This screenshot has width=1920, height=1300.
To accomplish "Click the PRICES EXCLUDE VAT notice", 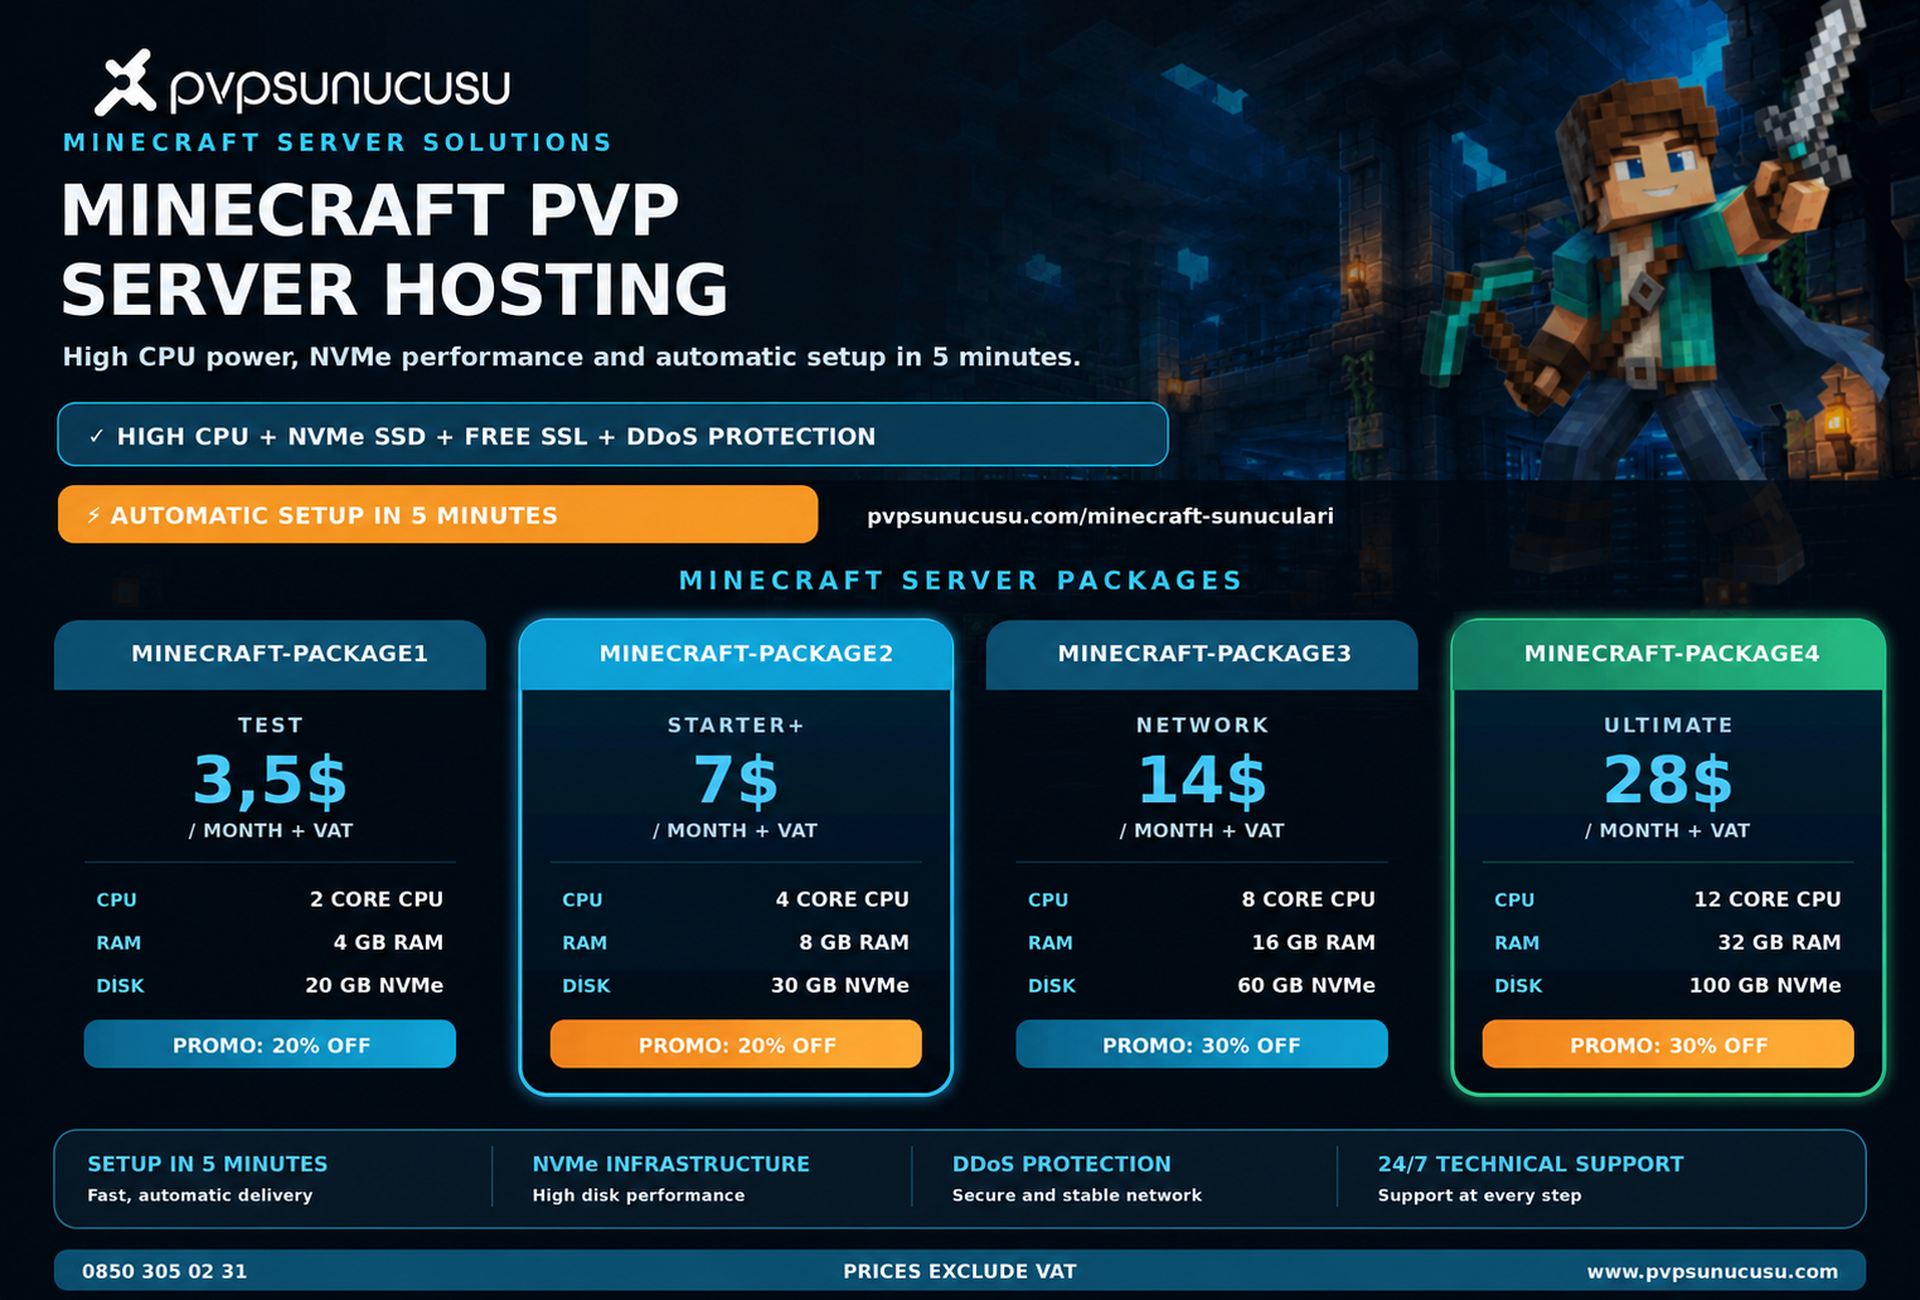I will 960,1271.
